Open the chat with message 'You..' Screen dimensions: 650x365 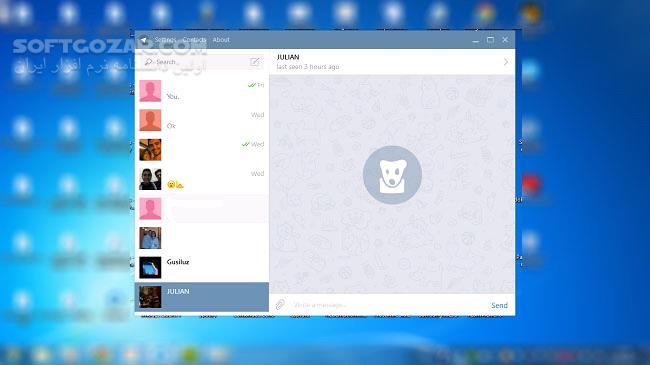pyautogui.click(x=202, y=91)
